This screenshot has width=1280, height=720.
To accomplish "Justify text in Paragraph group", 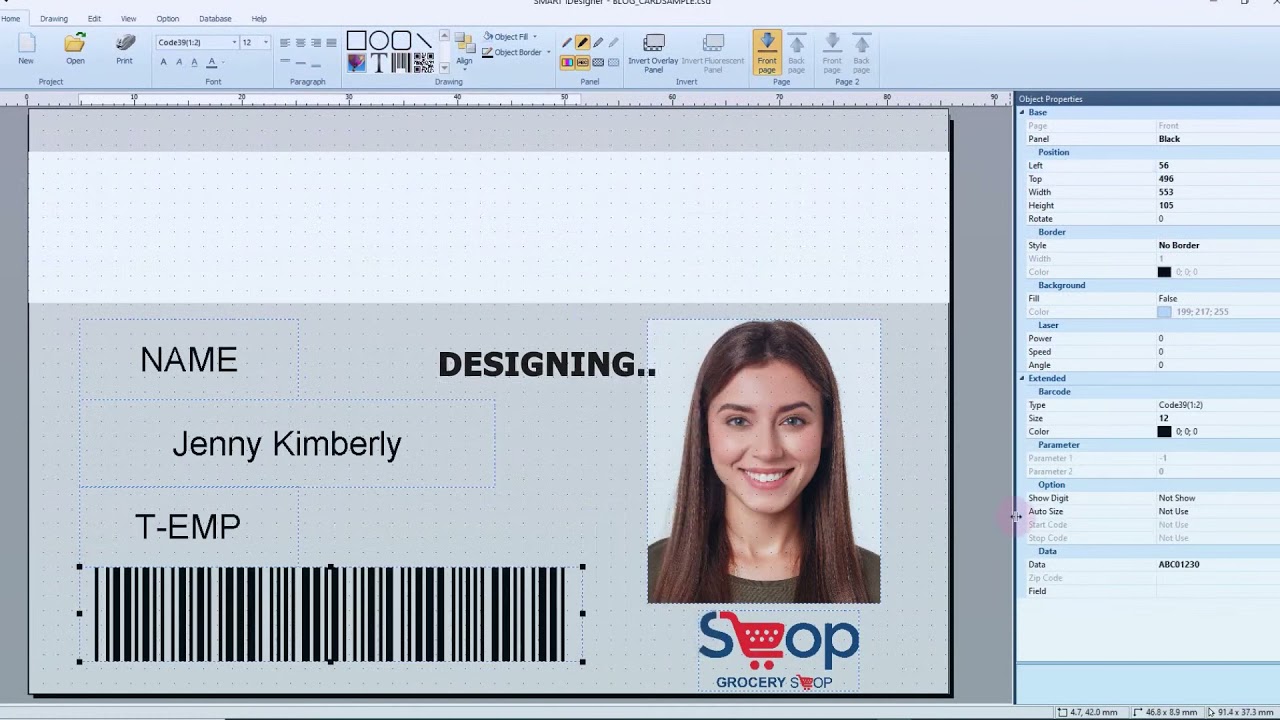I will (331, 43).
